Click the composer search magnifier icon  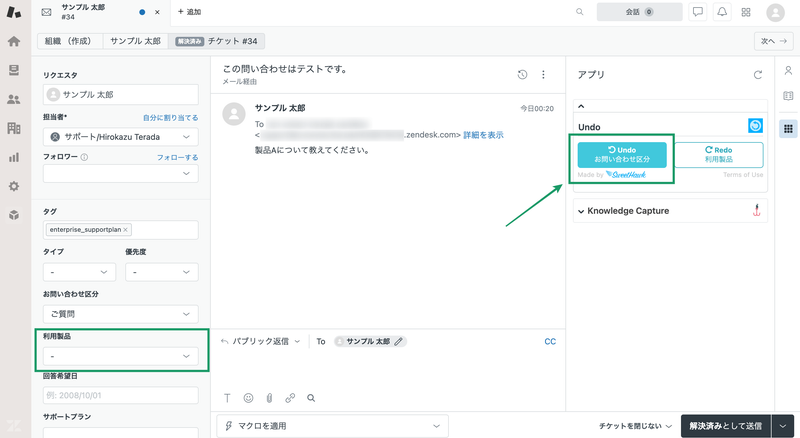pyautogui.click(x=311, y=398)
